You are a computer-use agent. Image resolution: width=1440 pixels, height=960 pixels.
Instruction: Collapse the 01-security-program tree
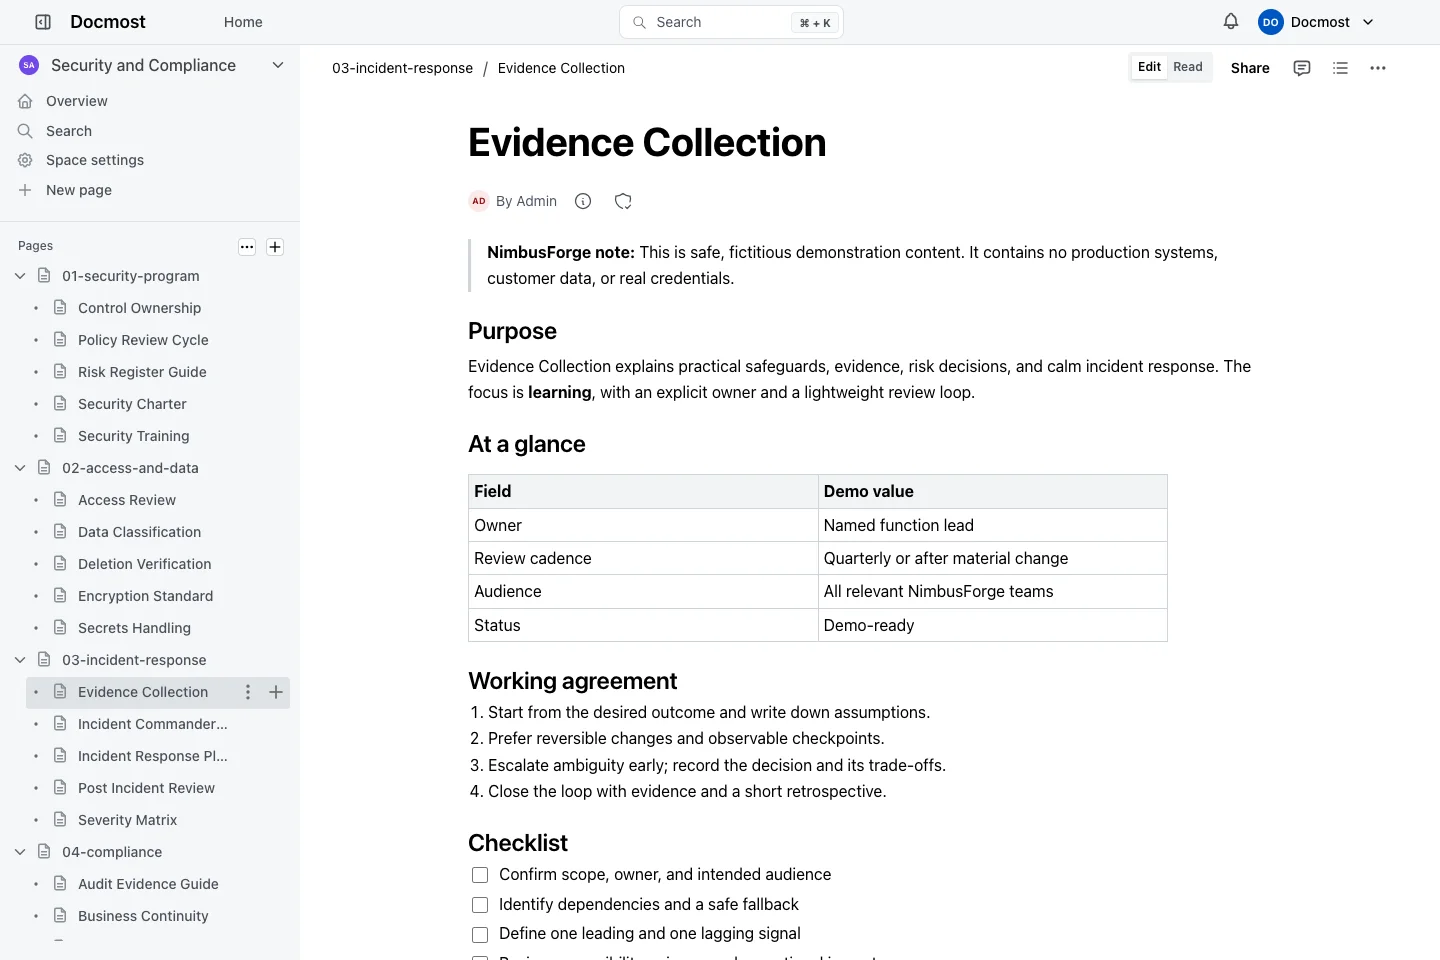point(20,276)
